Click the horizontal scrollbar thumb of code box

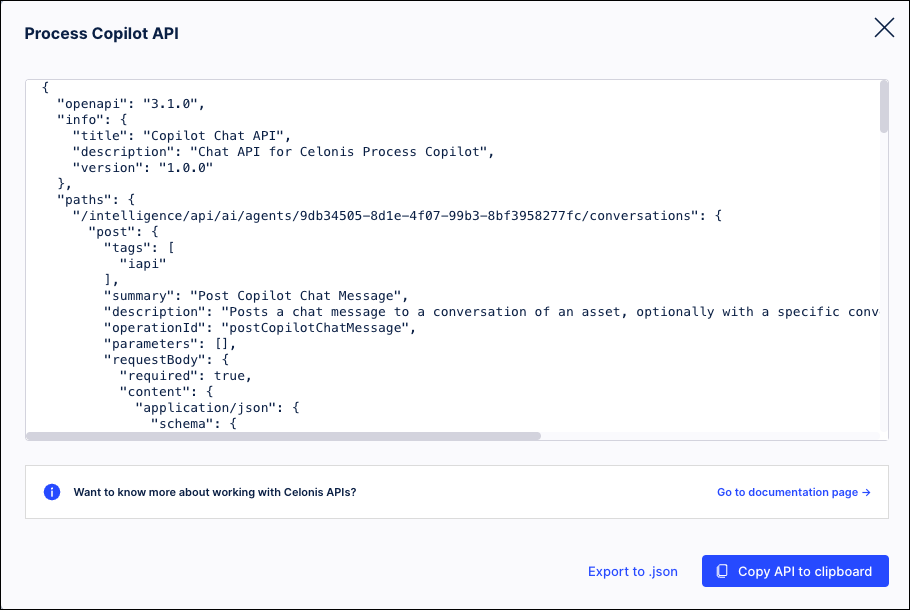[283, 436]
